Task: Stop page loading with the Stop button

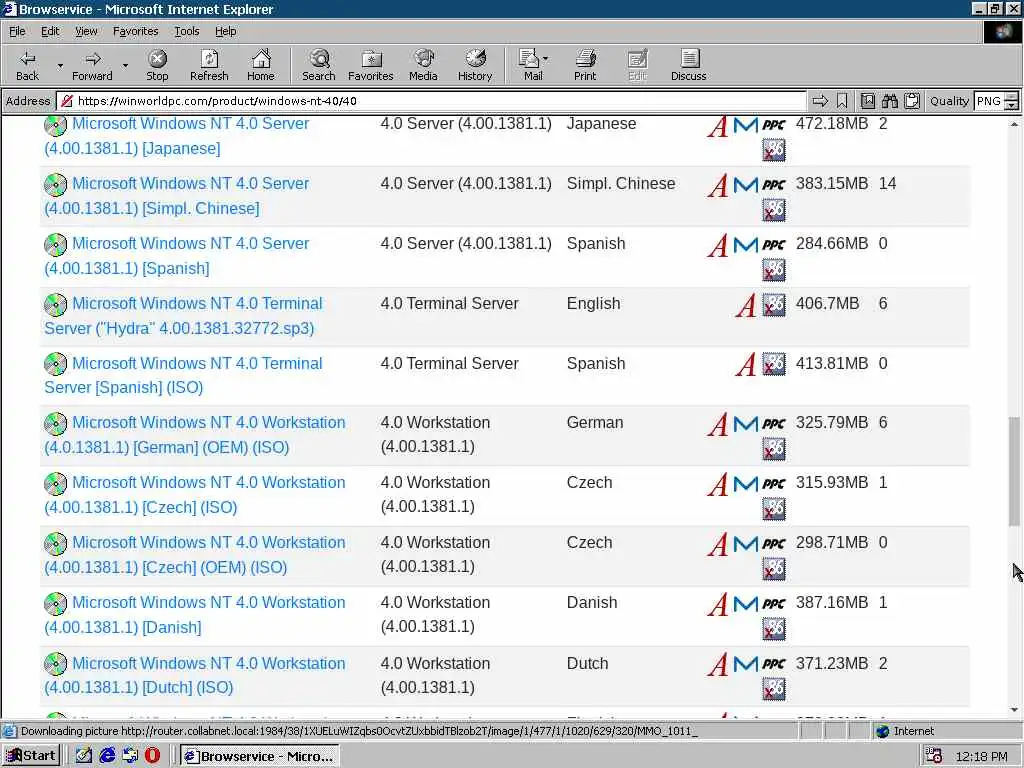Action: [157, 65]
